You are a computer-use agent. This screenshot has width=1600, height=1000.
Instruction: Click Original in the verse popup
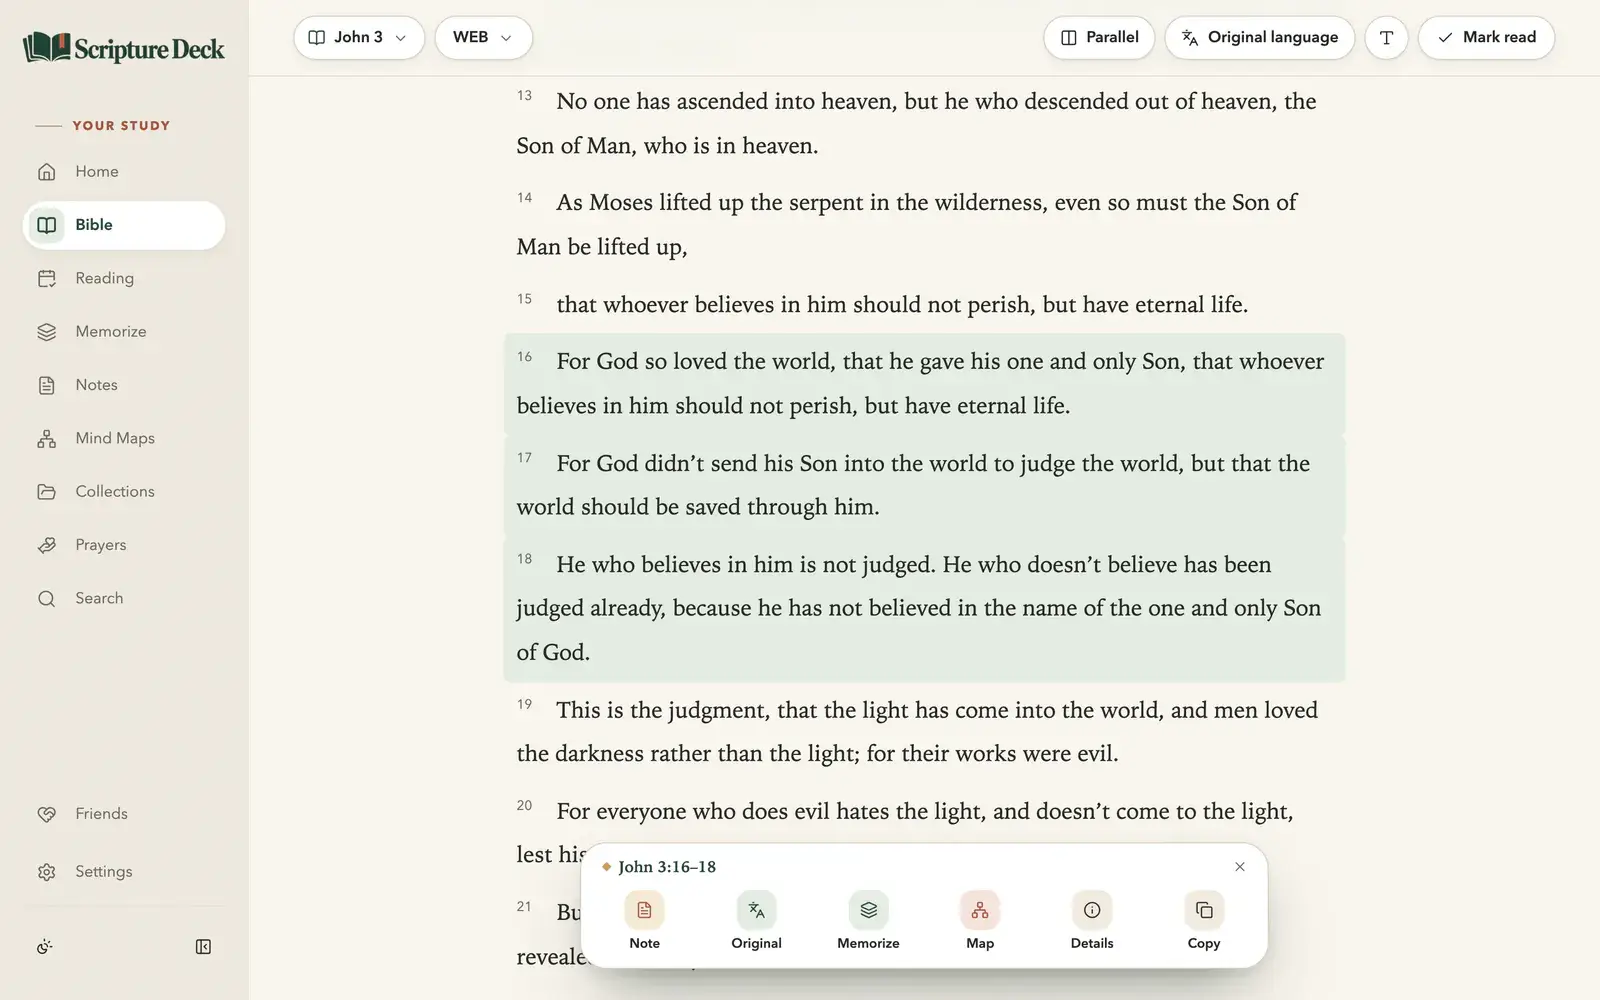pos(756,920)
